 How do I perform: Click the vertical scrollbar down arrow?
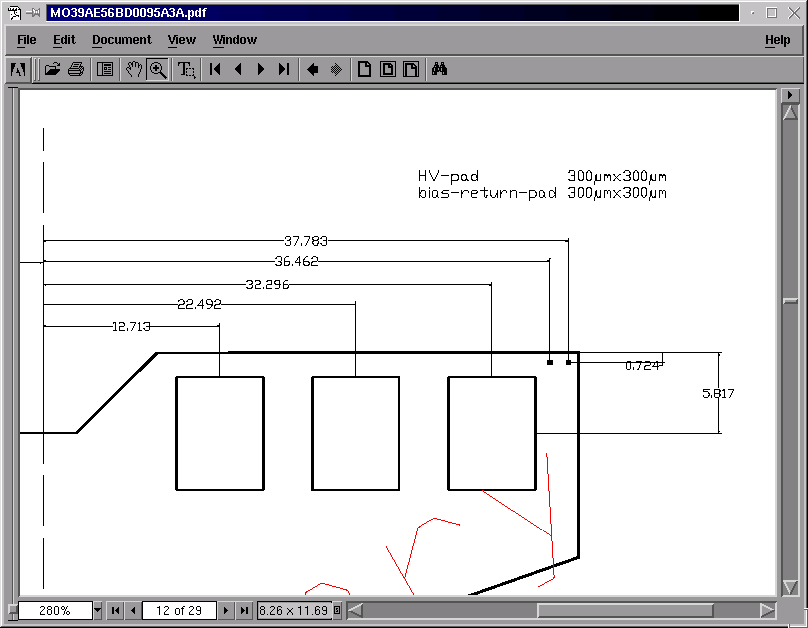point(790,587)
